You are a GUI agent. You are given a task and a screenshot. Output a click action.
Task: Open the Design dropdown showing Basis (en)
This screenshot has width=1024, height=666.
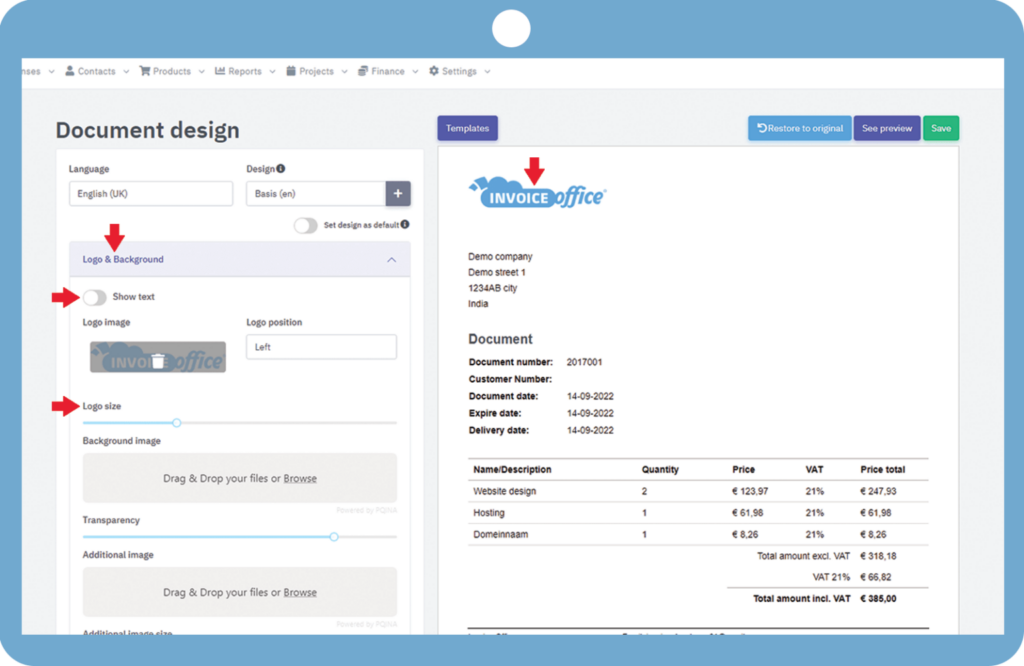[315, 194]
